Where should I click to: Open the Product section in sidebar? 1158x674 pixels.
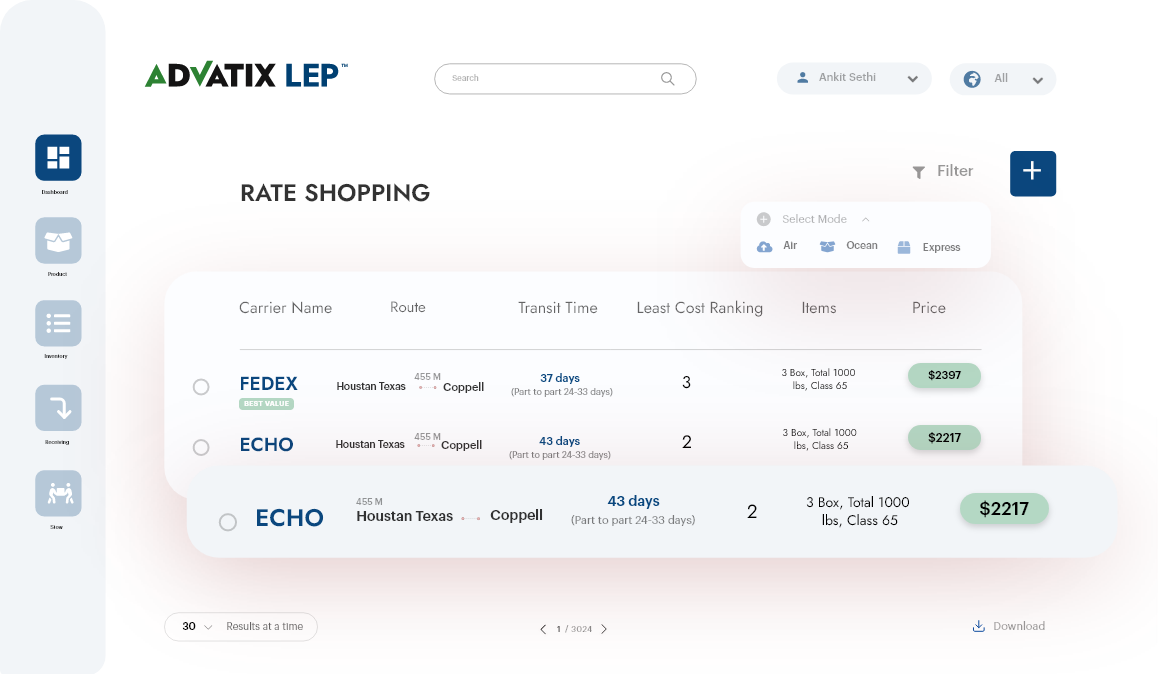(58, 241)
